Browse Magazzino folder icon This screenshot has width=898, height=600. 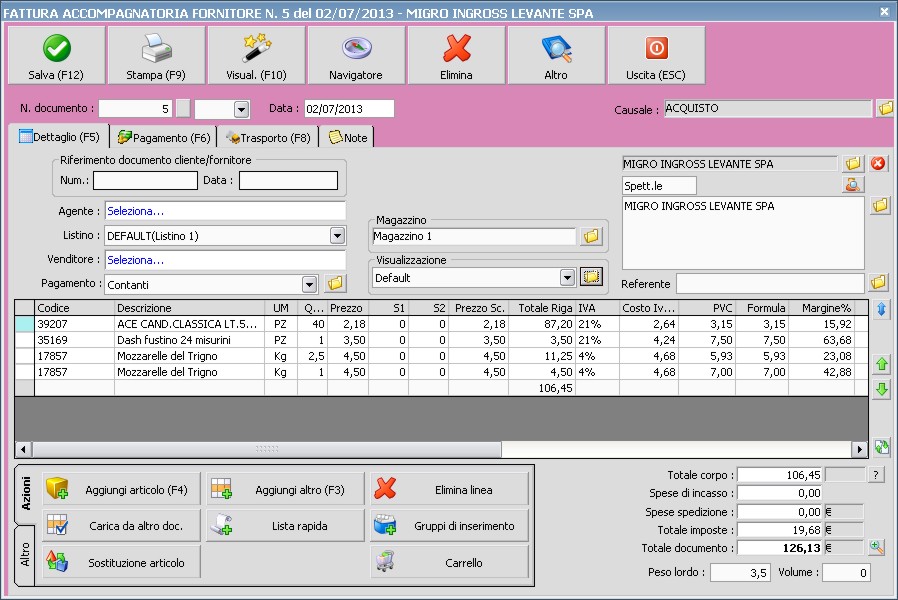592,236
